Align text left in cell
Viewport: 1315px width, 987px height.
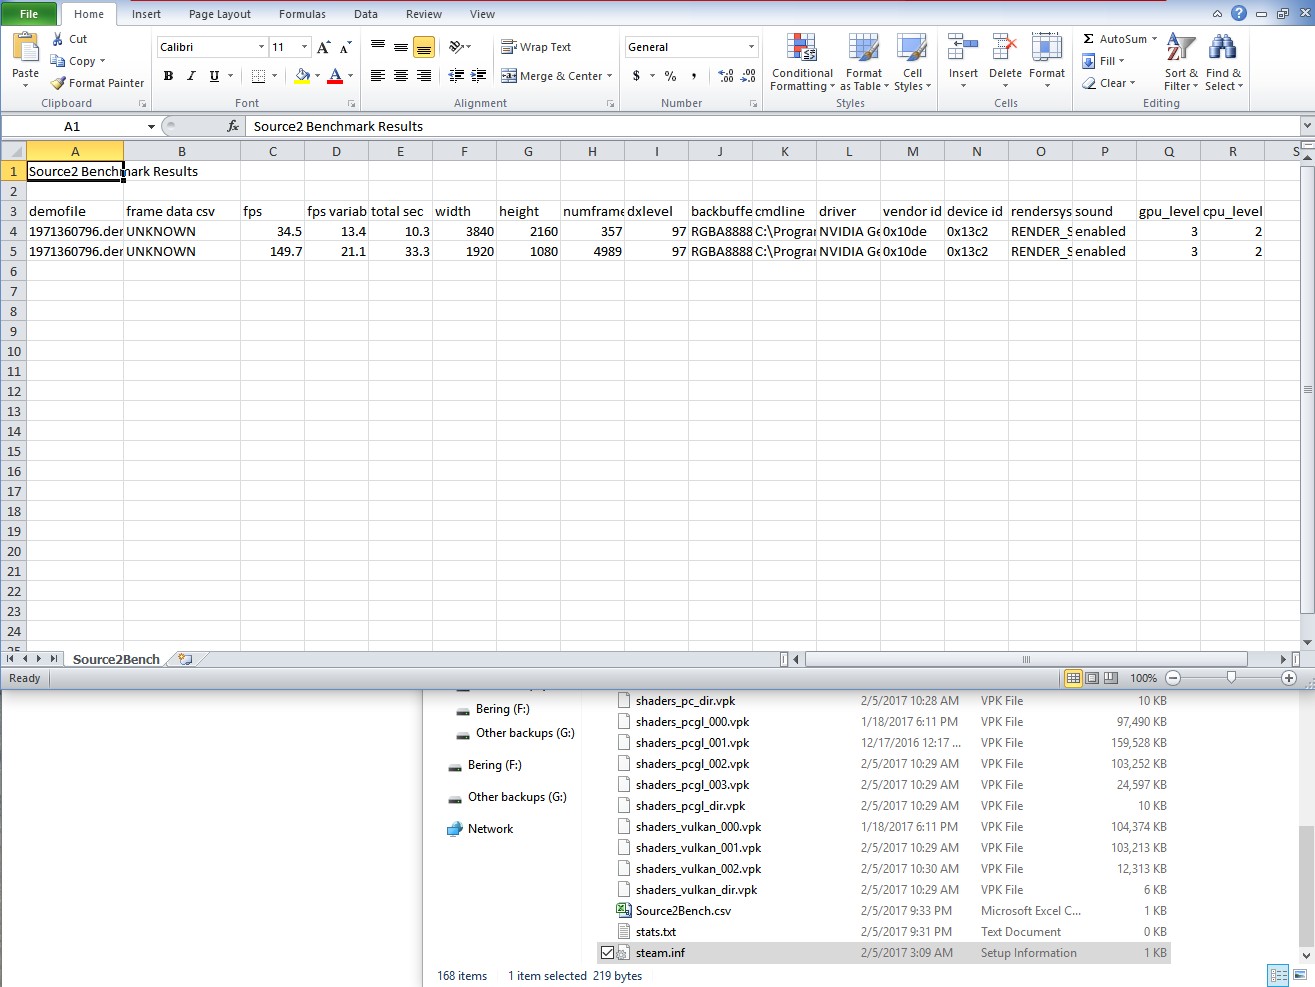[x=378, y=76]
